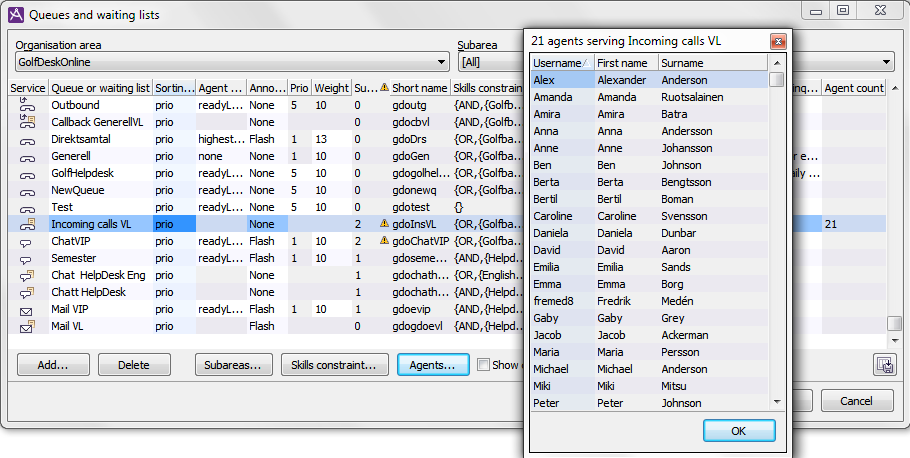The height and width of the screenshot is (458, 910).
Task: Click the Chat HelpDesk Eng service icon
Action: 27,275
